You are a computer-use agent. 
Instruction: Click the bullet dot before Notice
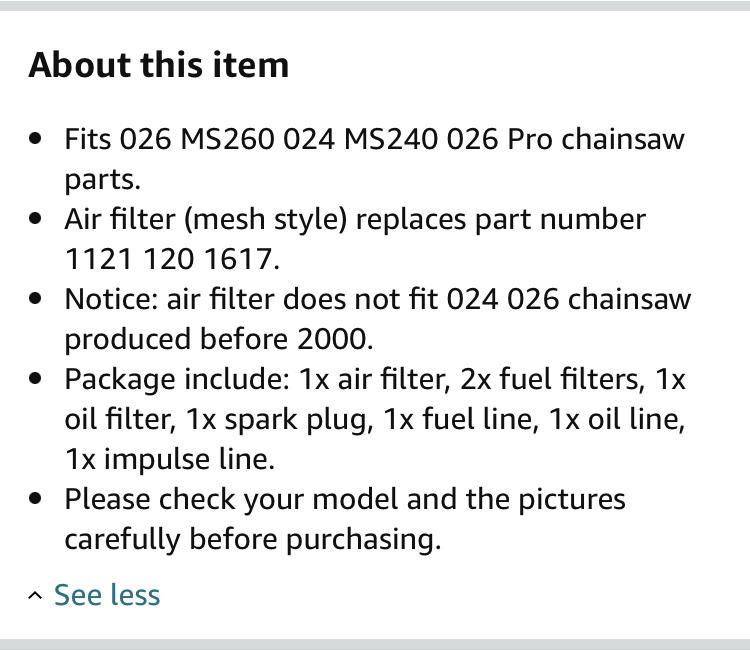click(x=35, y=298)
